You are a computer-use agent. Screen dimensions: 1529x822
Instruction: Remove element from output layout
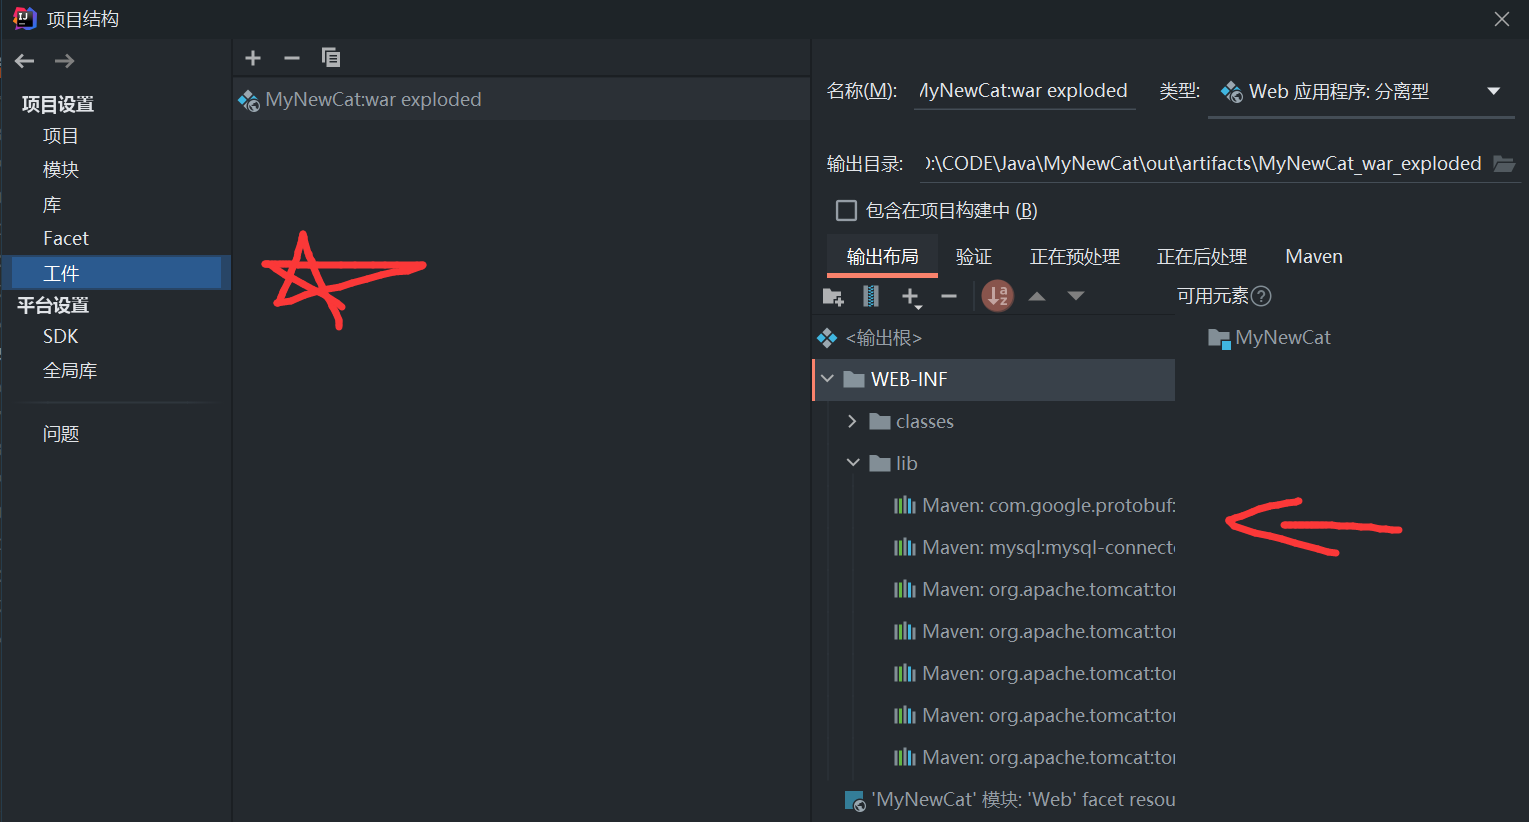[949, 296]
